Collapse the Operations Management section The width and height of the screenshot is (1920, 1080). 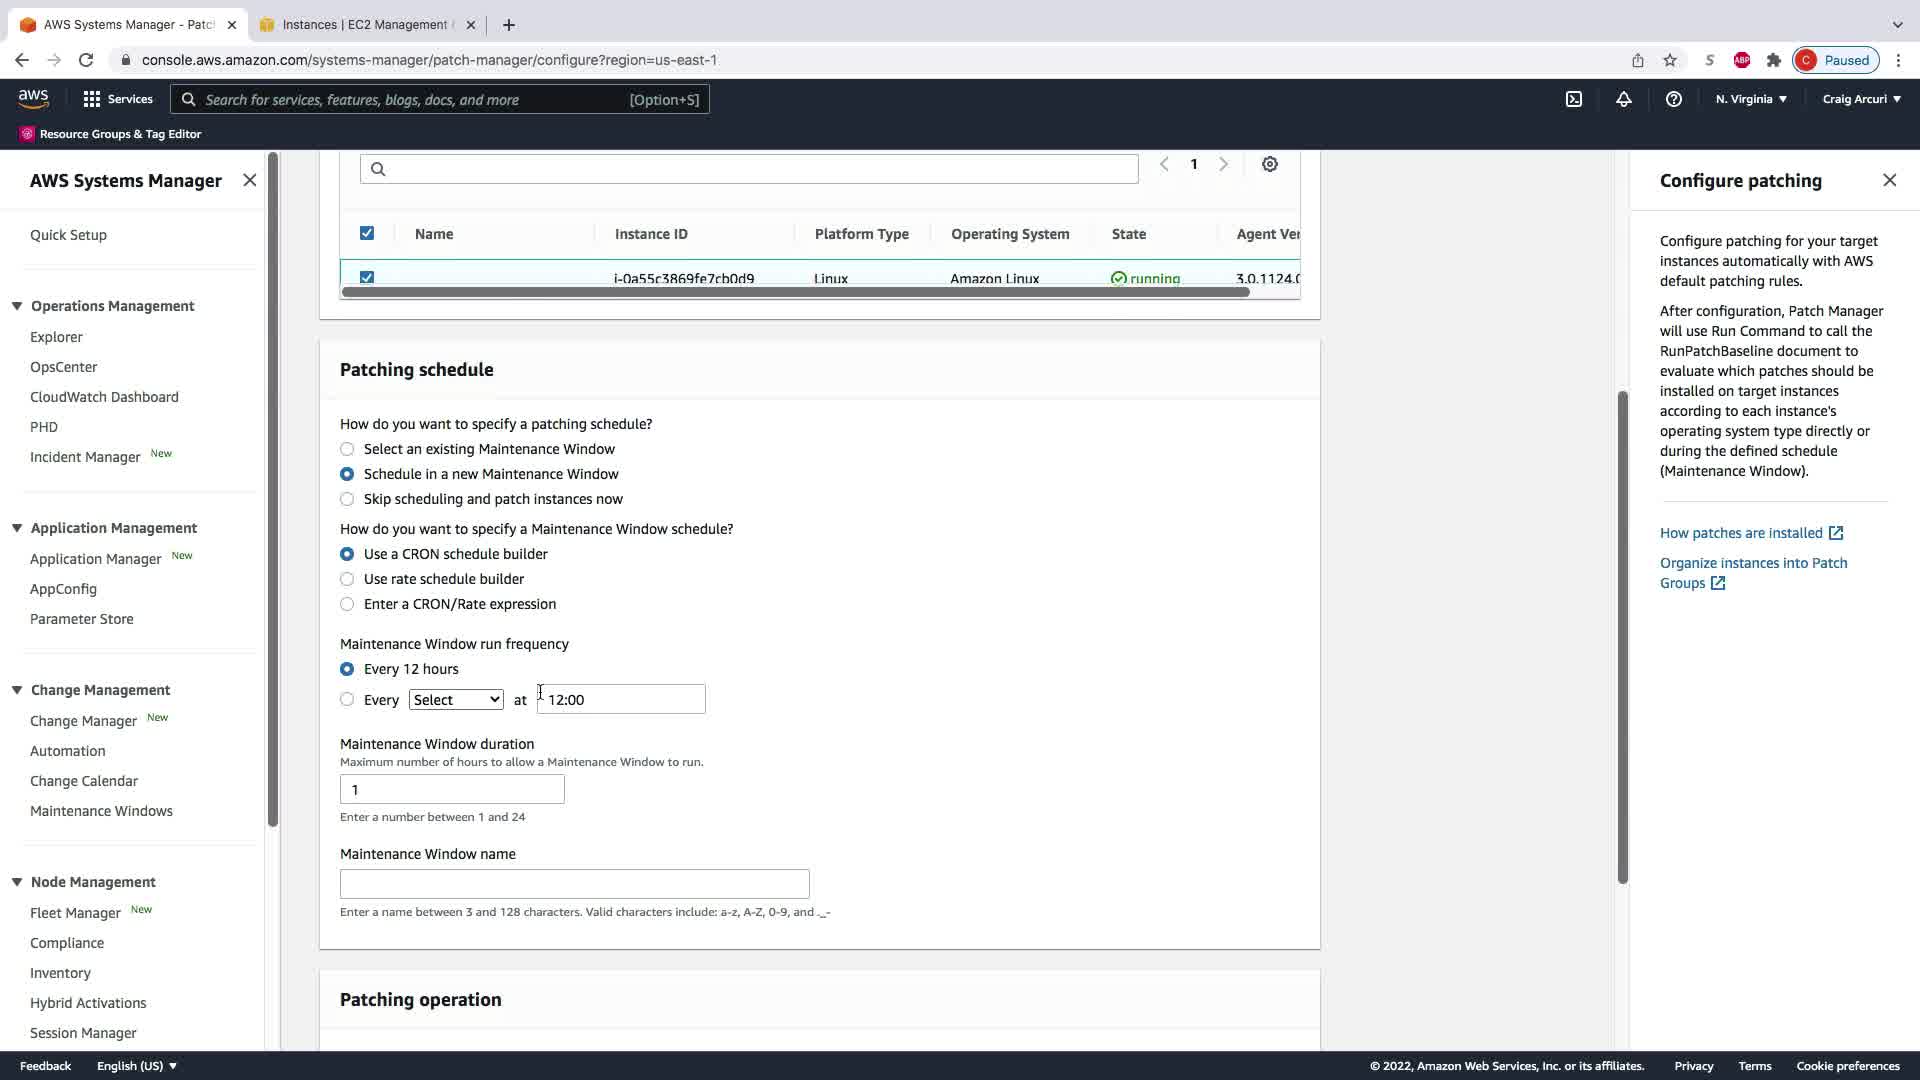17,306
